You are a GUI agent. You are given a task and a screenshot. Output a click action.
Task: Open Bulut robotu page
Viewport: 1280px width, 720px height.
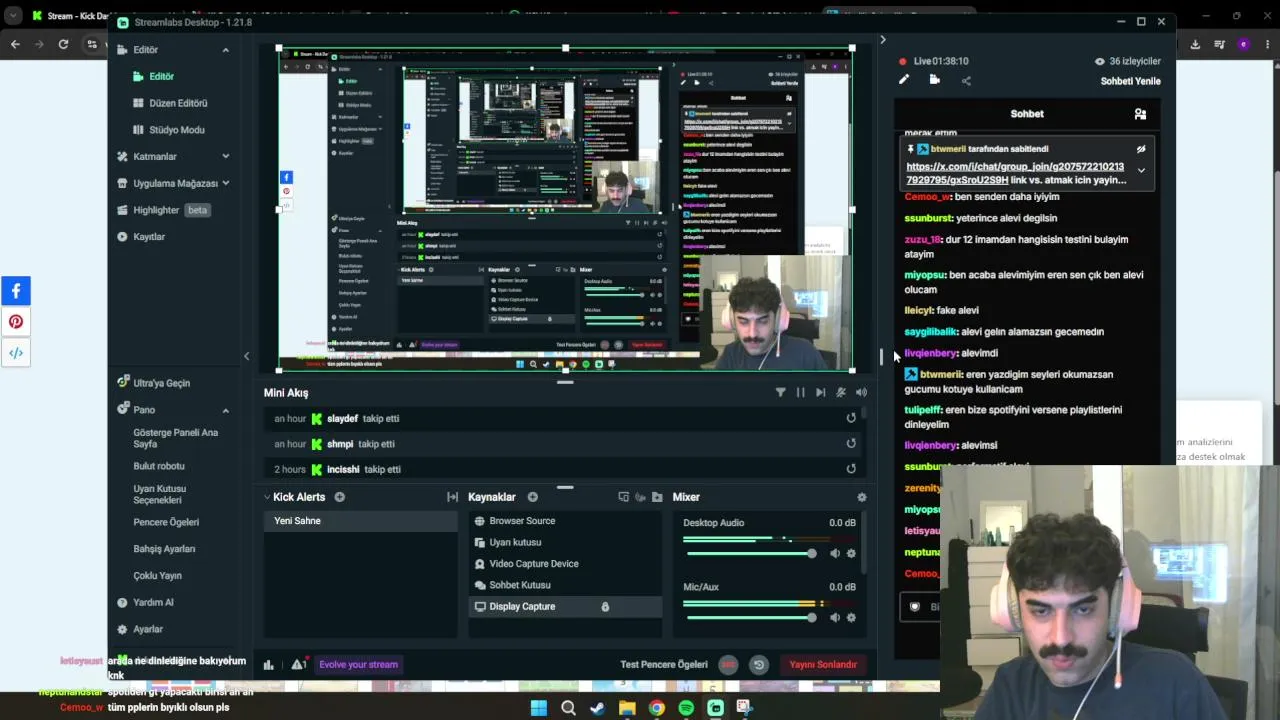tap(159, 466)
